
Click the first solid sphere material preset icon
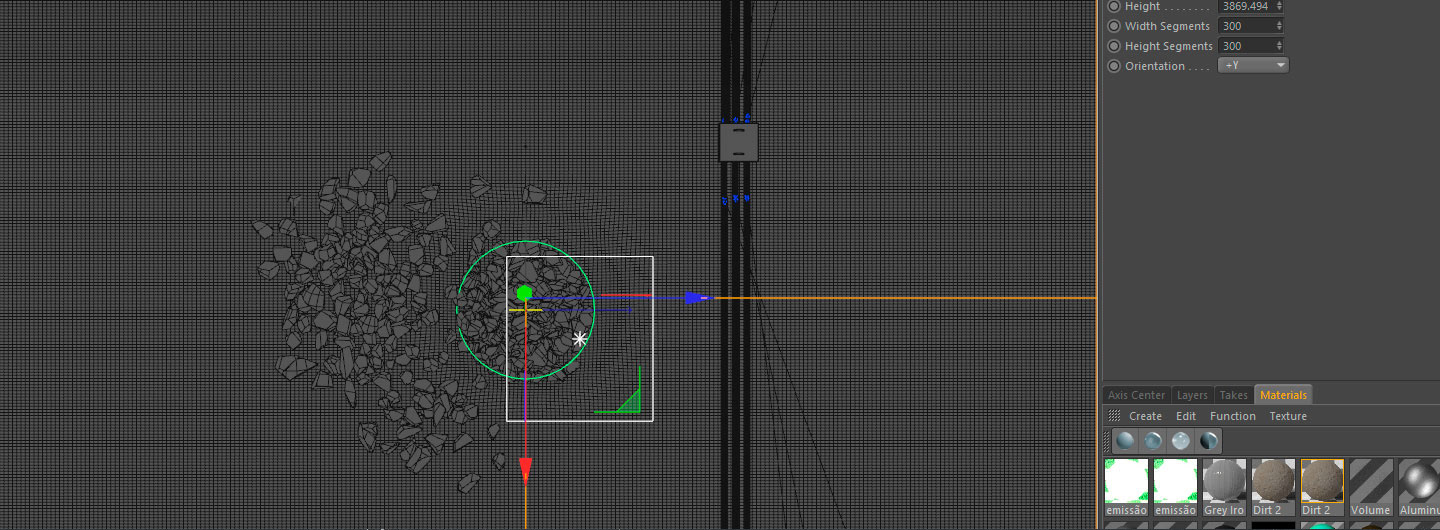[1126, 441]
